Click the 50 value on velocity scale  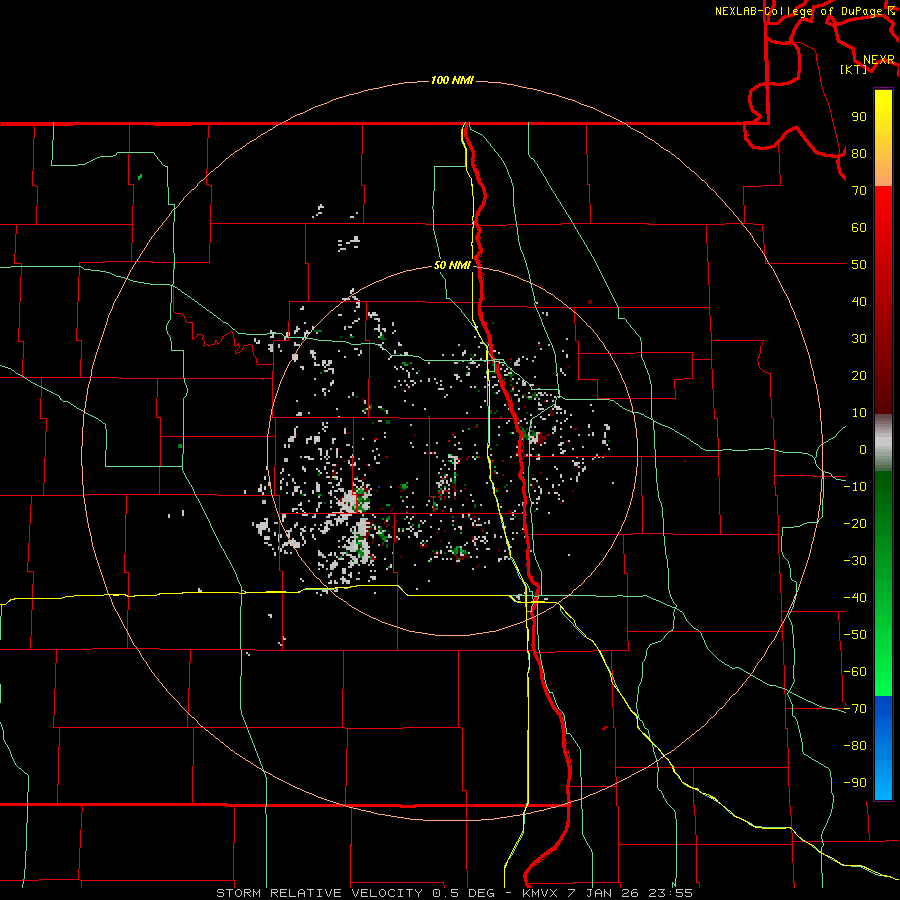click(x=859, y=265)
